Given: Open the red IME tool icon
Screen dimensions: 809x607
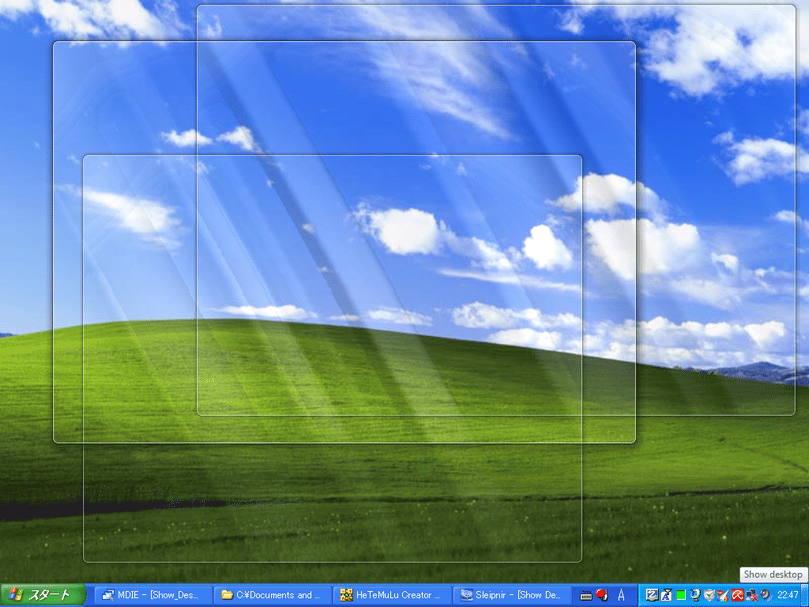Looking at the screenshot, I should 602,595.
